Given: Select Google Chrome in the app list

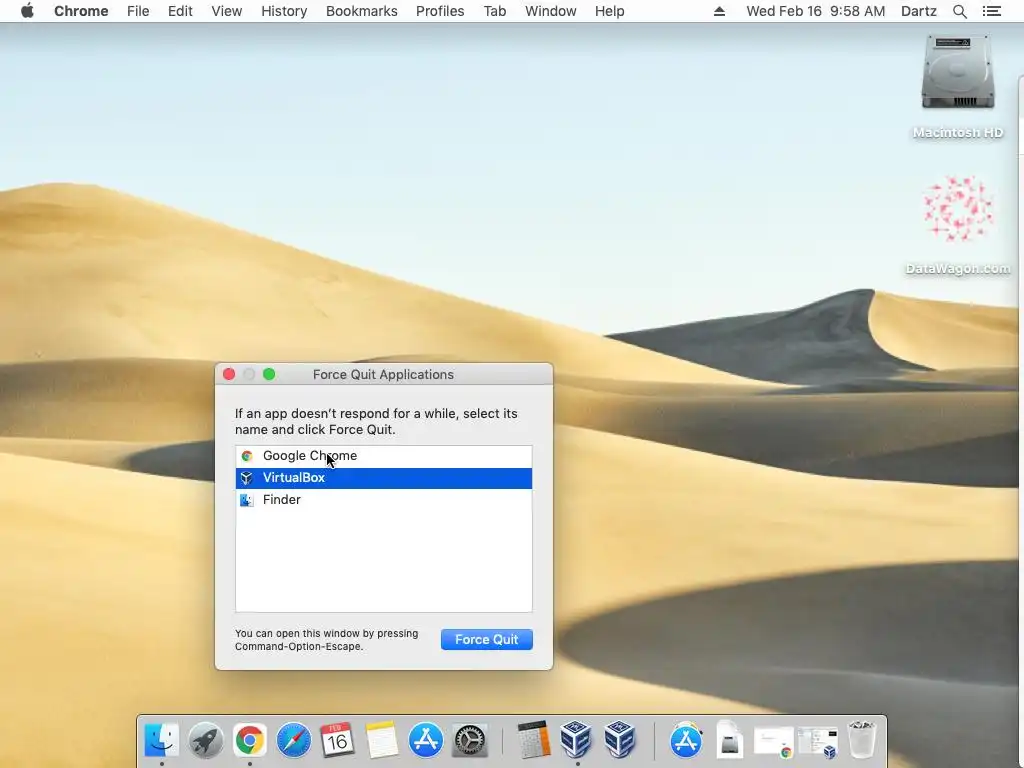Looking at the screenshot, I should (383, 456).
